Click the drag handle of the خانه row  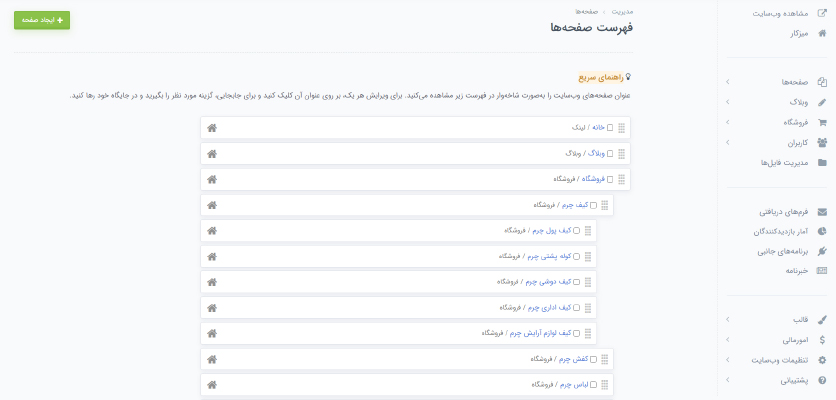621,128
